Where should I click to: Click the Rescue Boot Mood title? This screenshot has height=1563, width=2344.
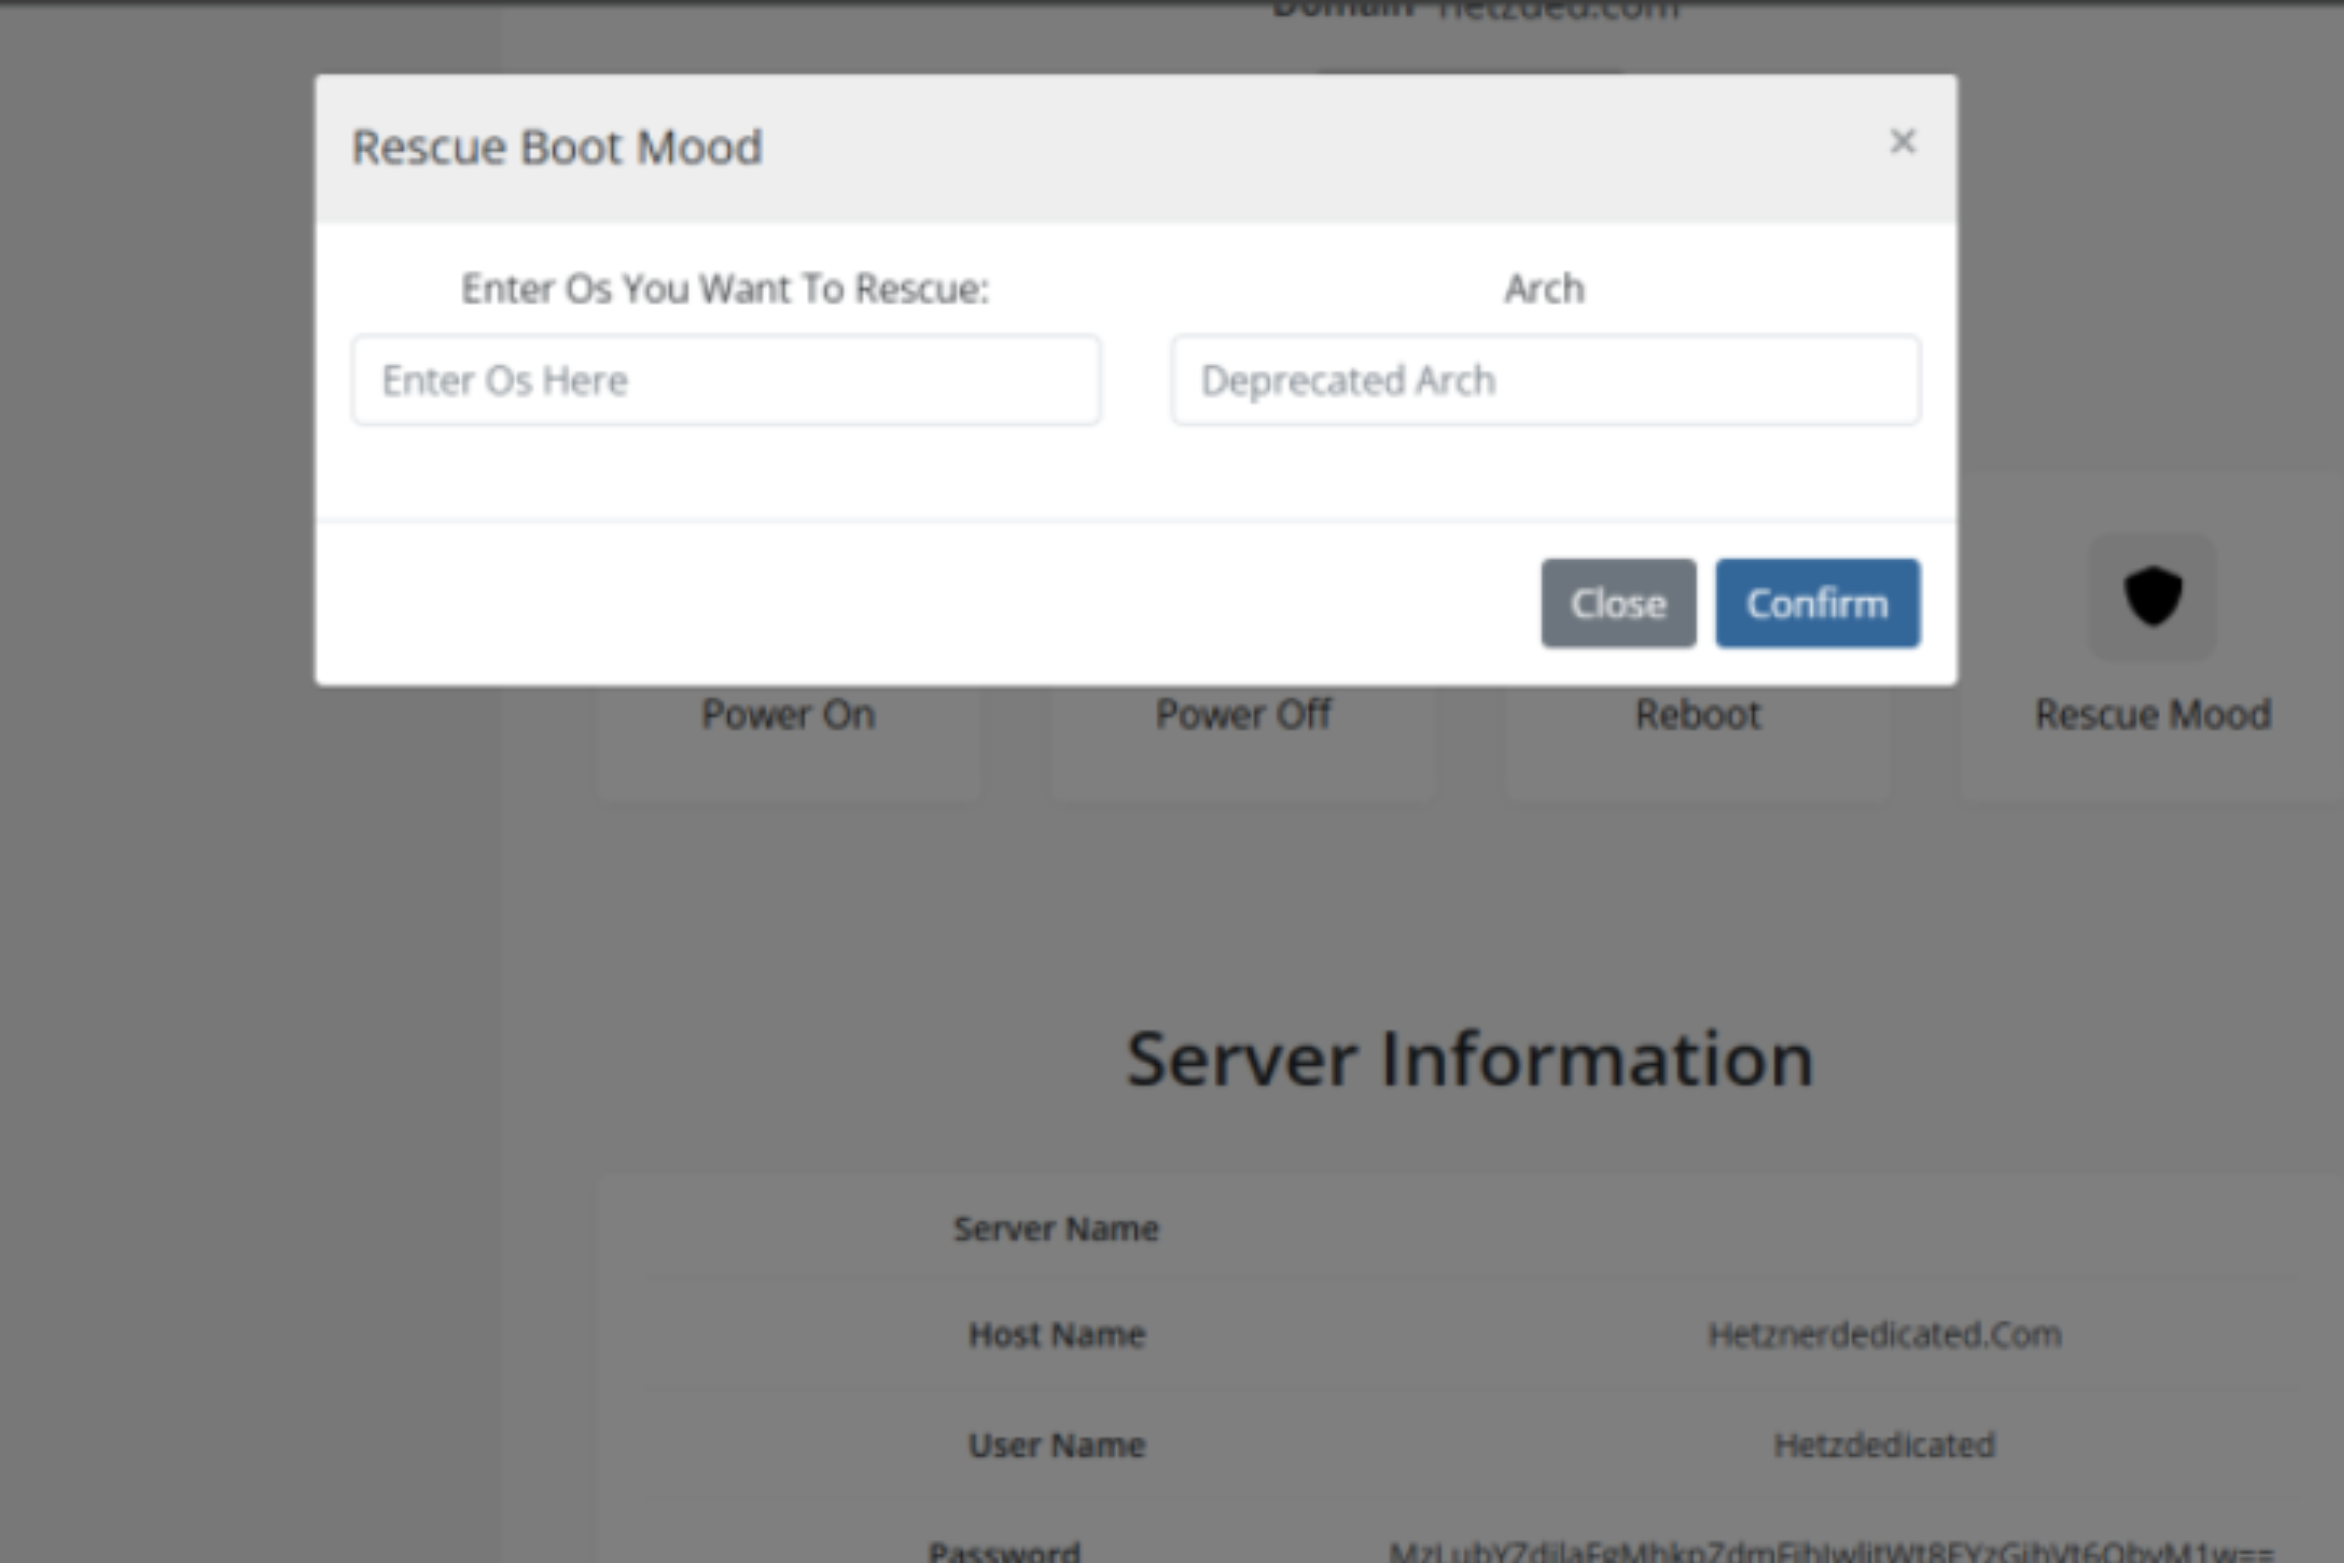coord(557,148)
